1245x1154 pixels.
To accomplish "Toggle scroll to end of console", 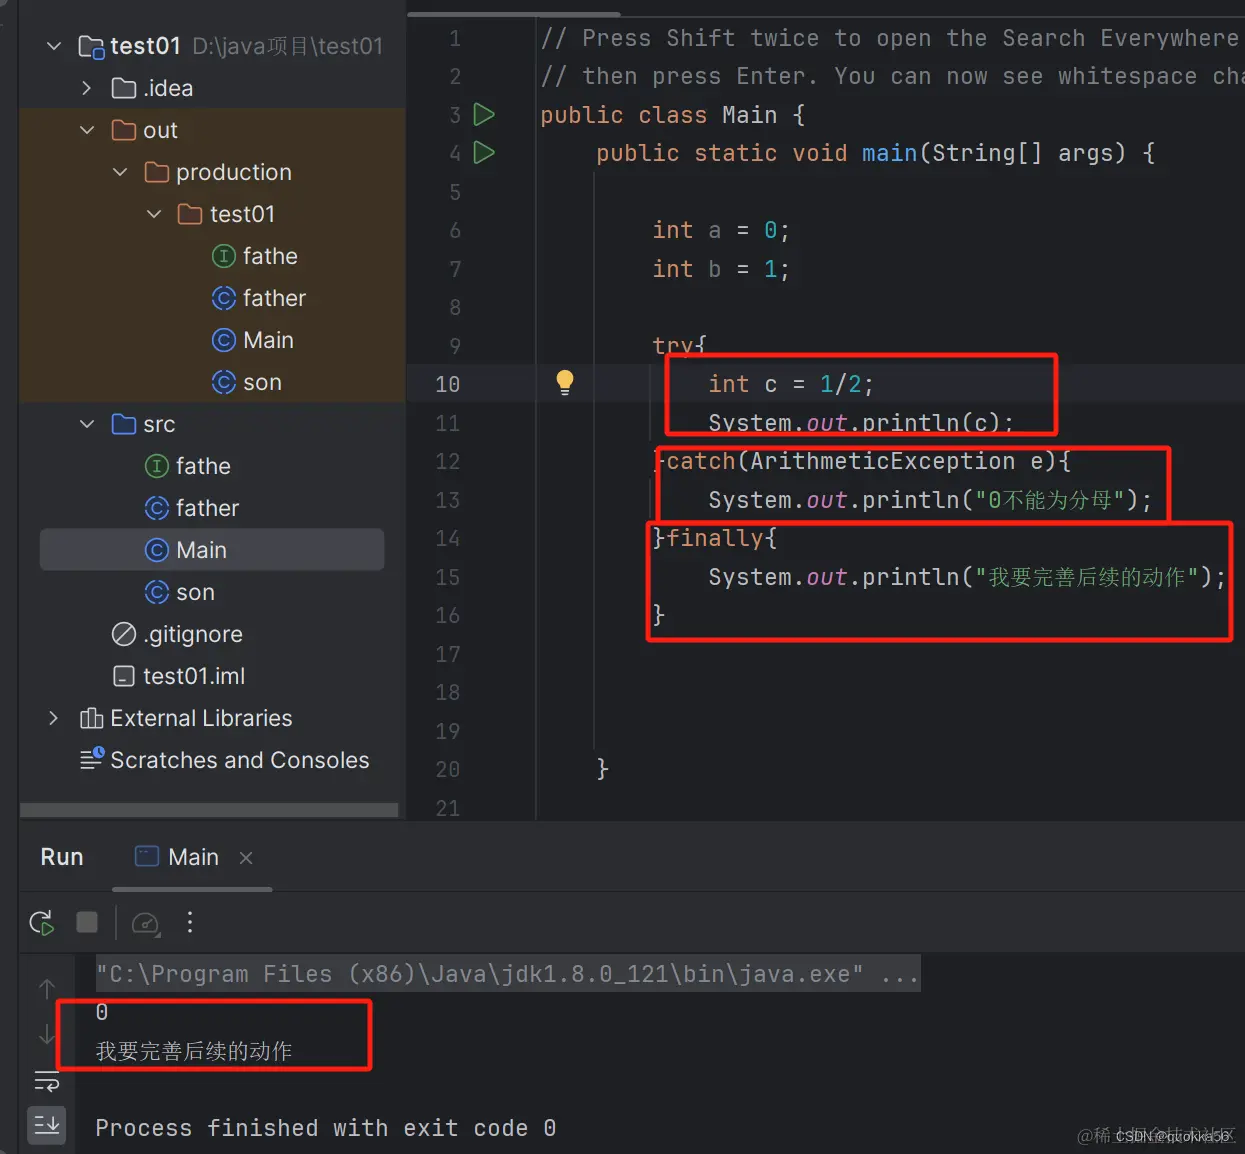I will point(47,1126).
